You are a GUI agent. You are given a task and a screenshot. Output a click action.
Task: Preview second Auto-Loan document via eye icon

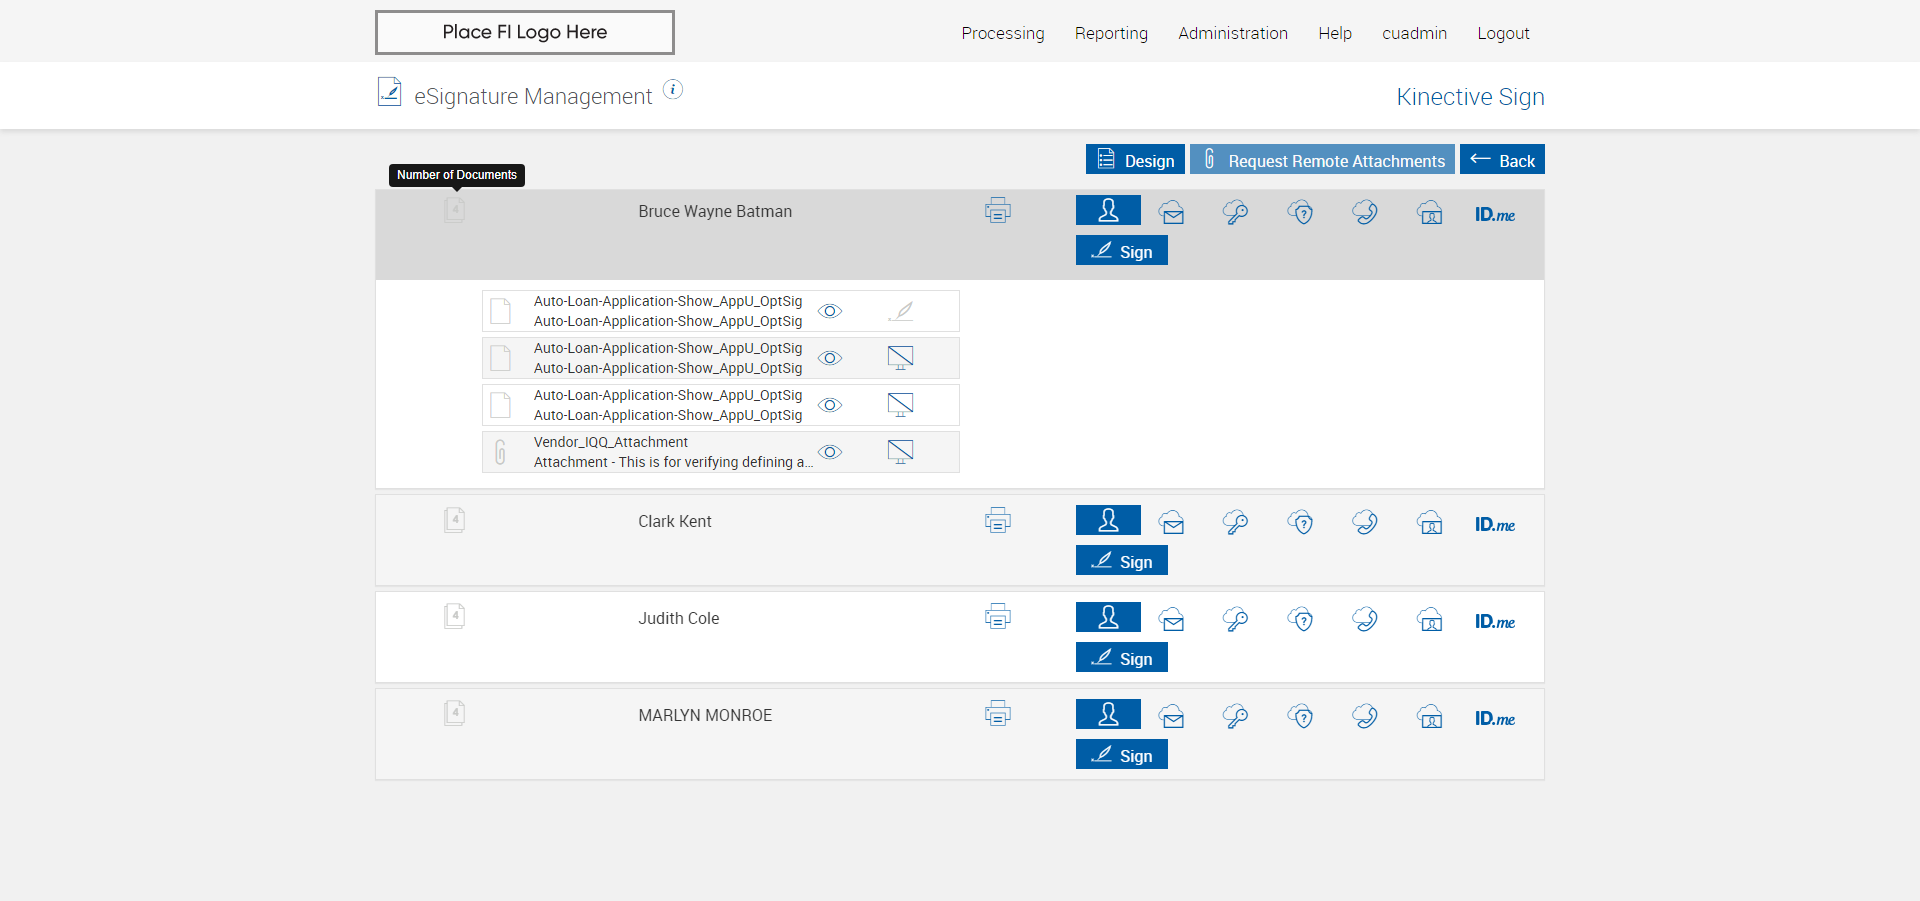pyautogui.click(x=830, y=358)
